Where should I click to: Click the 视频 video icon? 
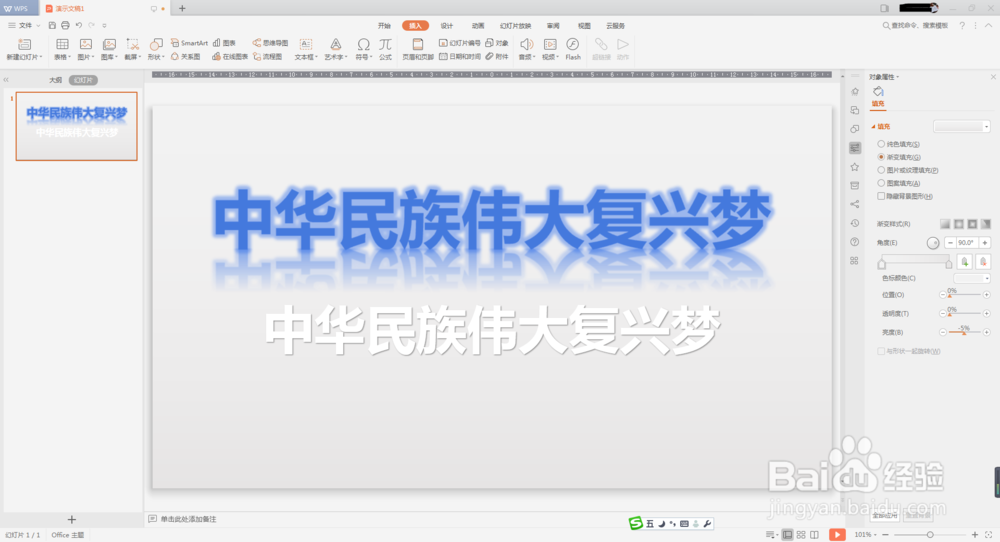(550, 44)
